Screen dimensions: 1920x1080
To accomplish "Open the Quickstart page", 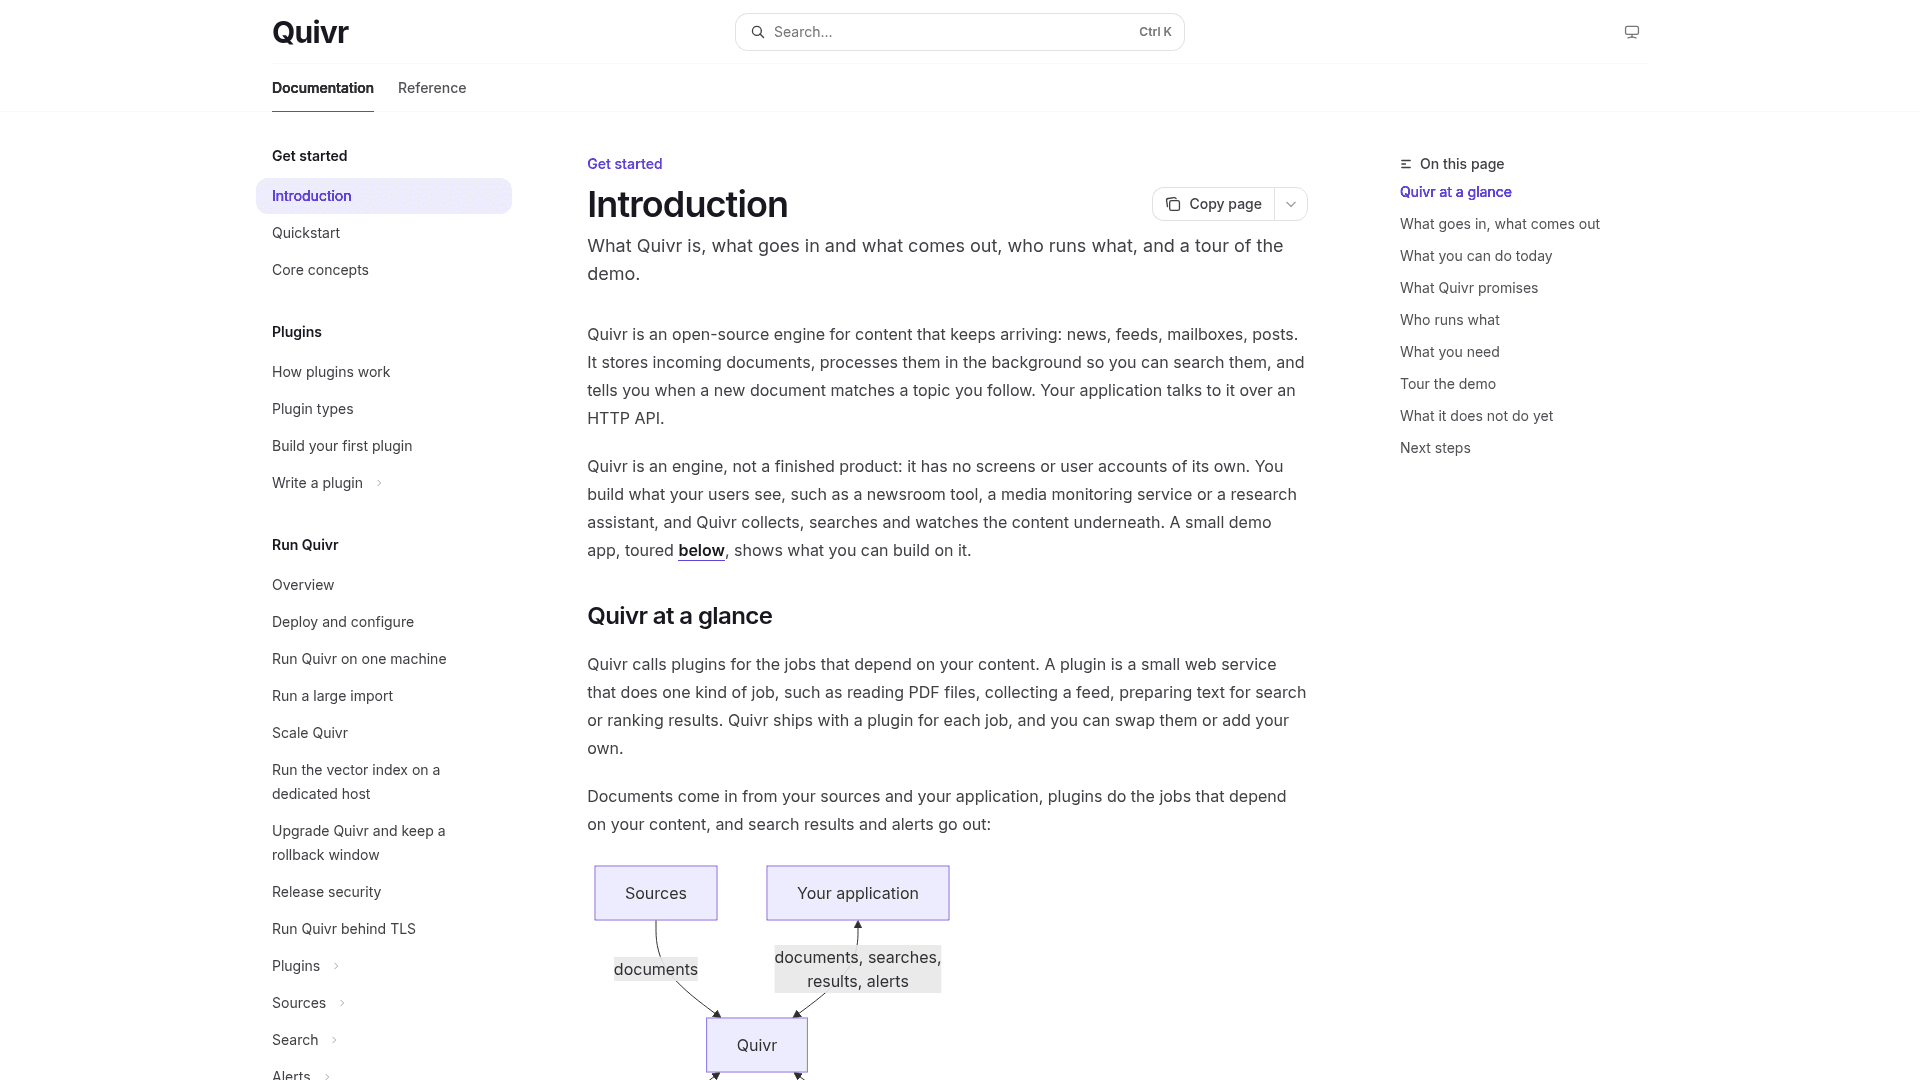I will coord(384,233).
